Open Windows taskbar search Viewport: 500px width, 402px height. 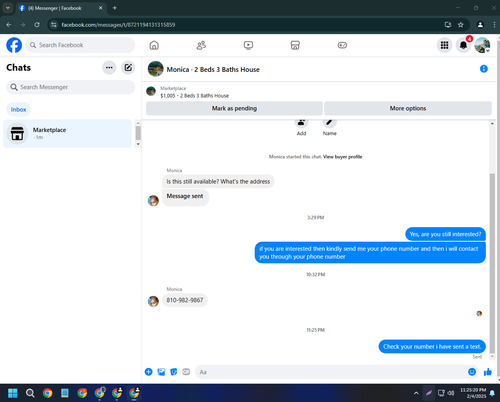pos(30,393)
